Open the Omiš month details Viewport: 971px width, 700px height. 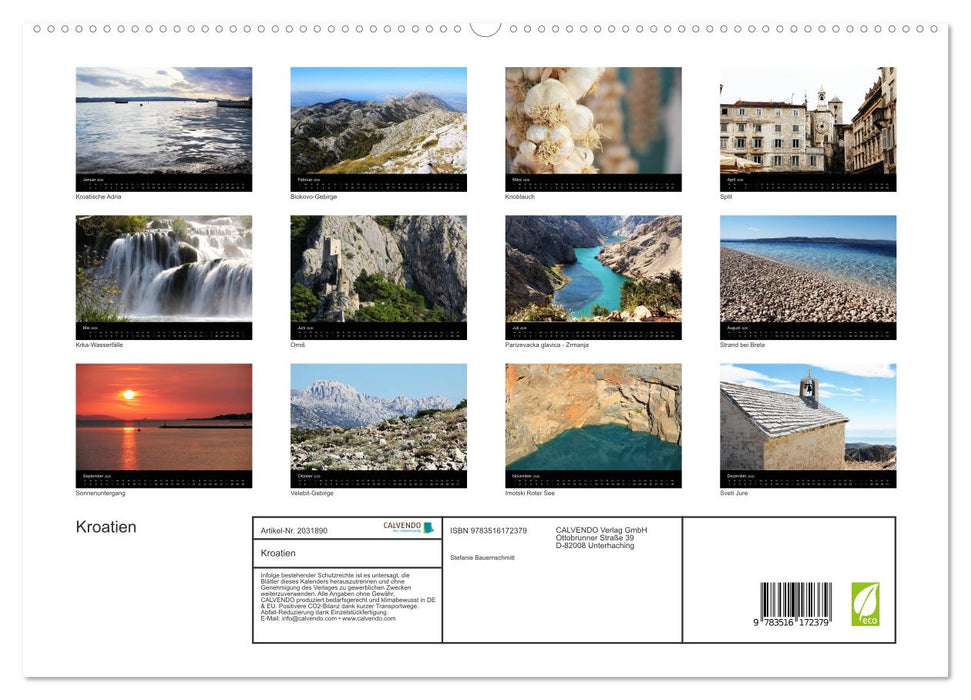coord(379,331)
